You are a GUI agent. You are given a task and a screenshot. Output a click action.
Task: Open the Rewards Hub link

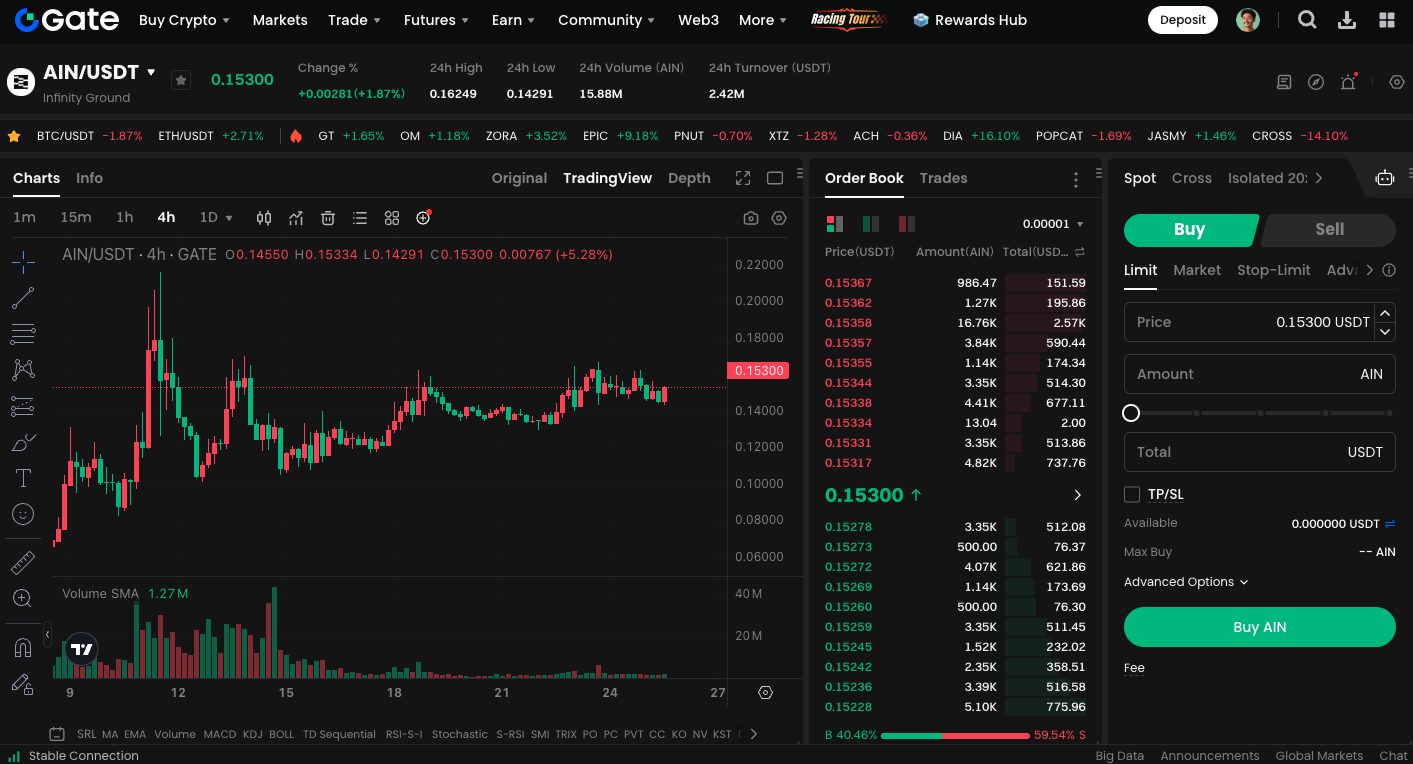(x=970, y=20)
